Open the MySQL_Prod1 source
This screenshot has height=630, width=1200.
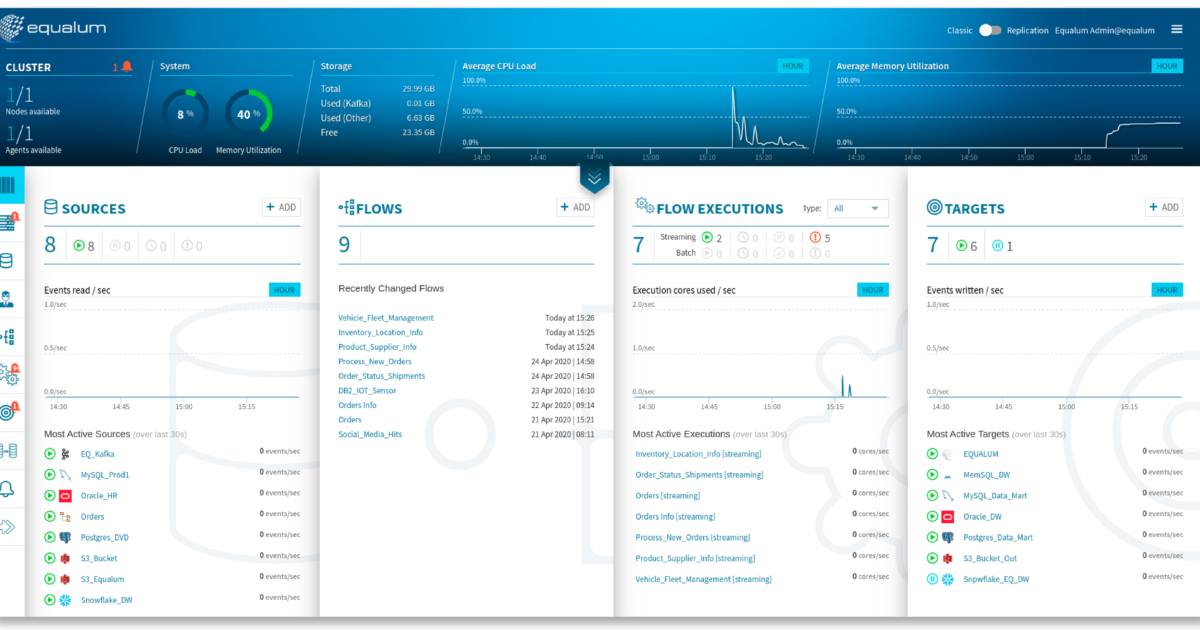(x=105, y=475)
